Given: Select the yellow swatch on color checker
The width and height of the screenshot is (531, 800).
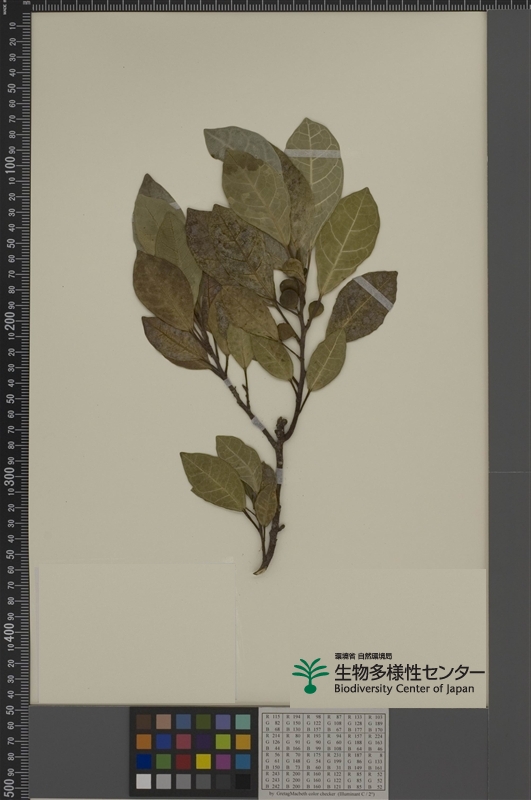Looking at the screenshot, I should click(204, 761).
